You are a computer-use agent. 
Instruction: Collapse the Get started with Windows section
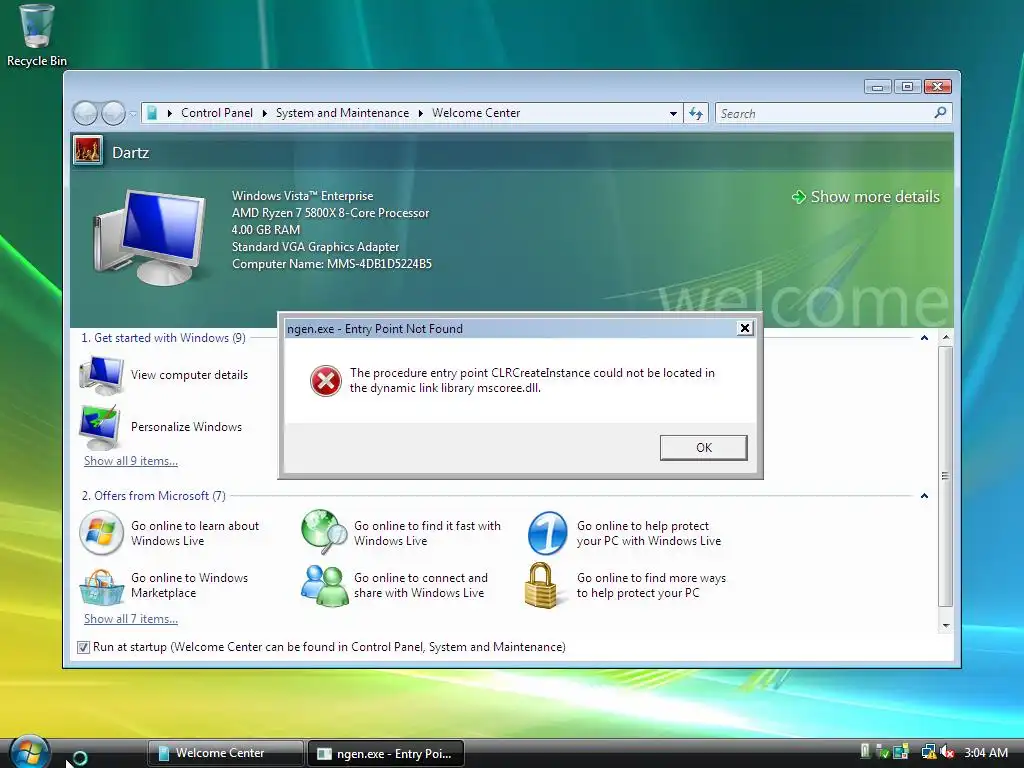click(x=924, y=338)
